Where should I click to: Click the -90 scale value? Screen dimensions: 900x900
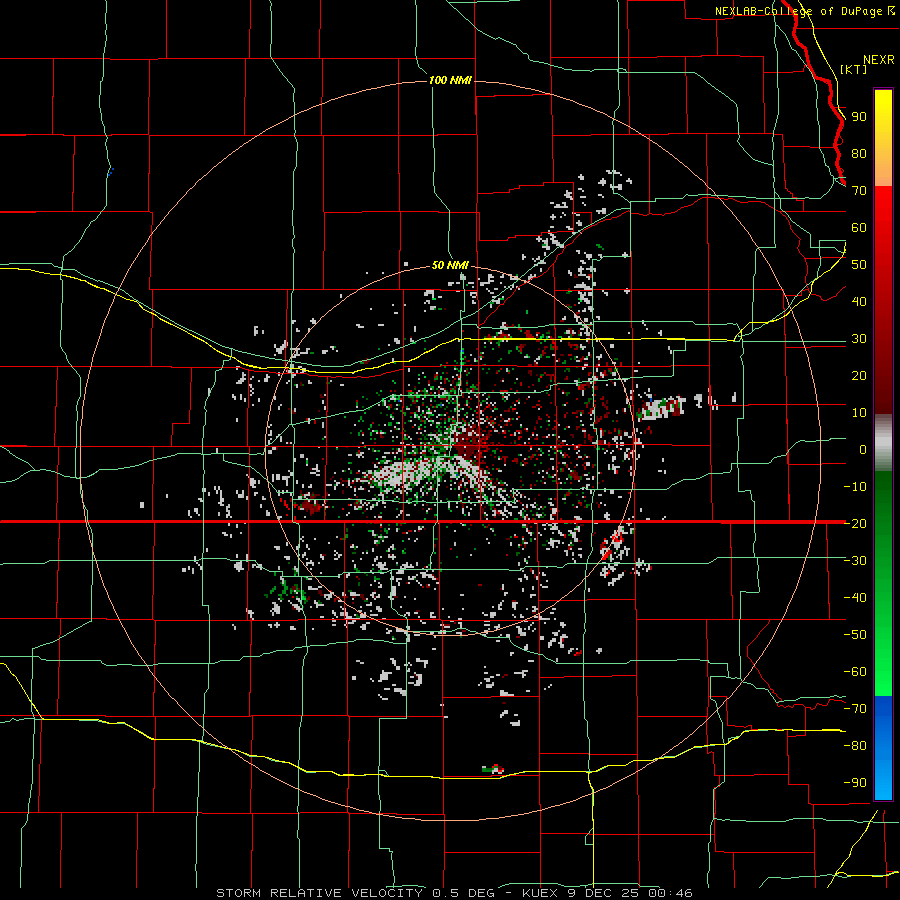(x=855, y=783)
